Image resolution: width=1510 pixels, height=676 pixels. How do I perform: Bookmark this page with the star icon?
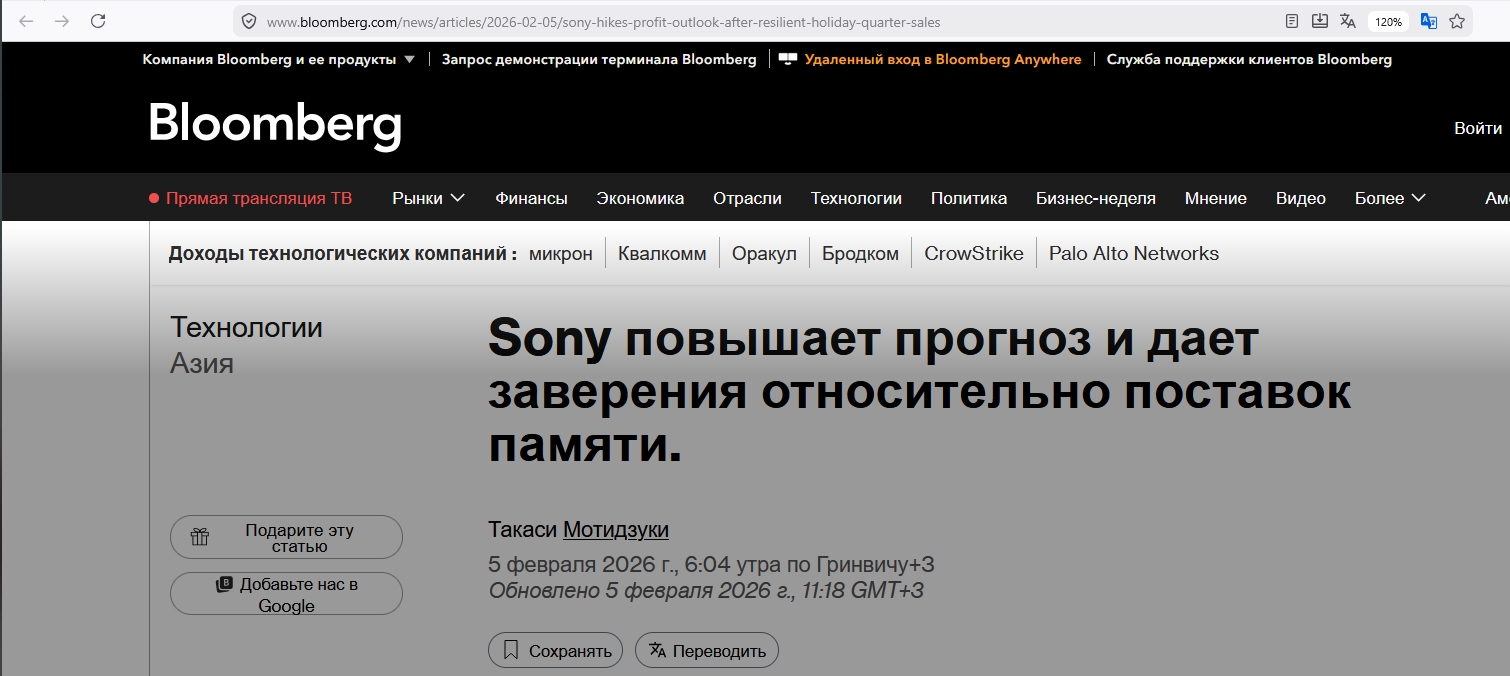1457,21
